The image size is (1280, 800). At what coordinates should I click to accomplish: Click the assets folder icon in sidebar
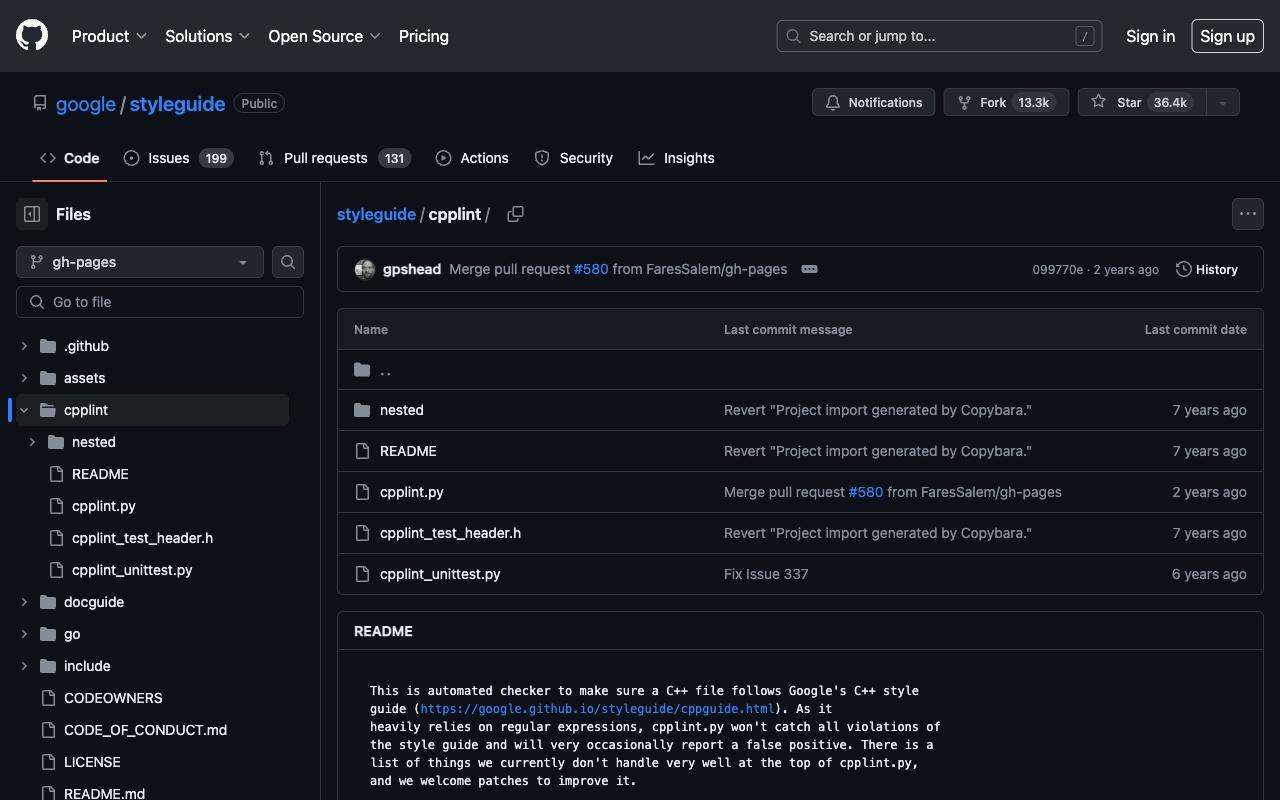tap(48, 378)
